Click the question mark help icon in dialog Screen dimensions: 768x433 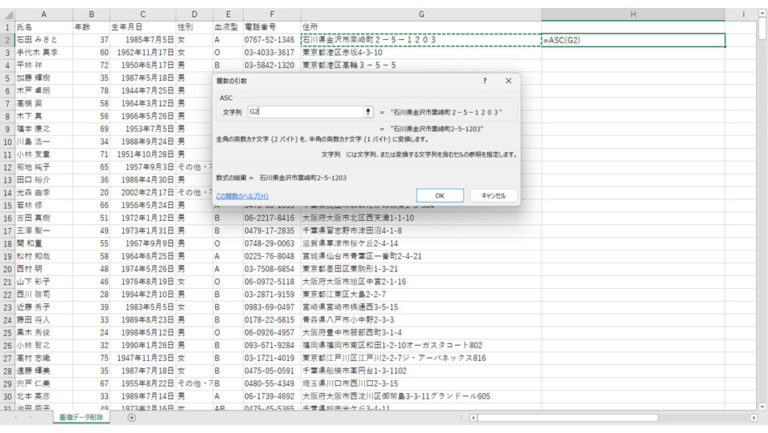485,80
